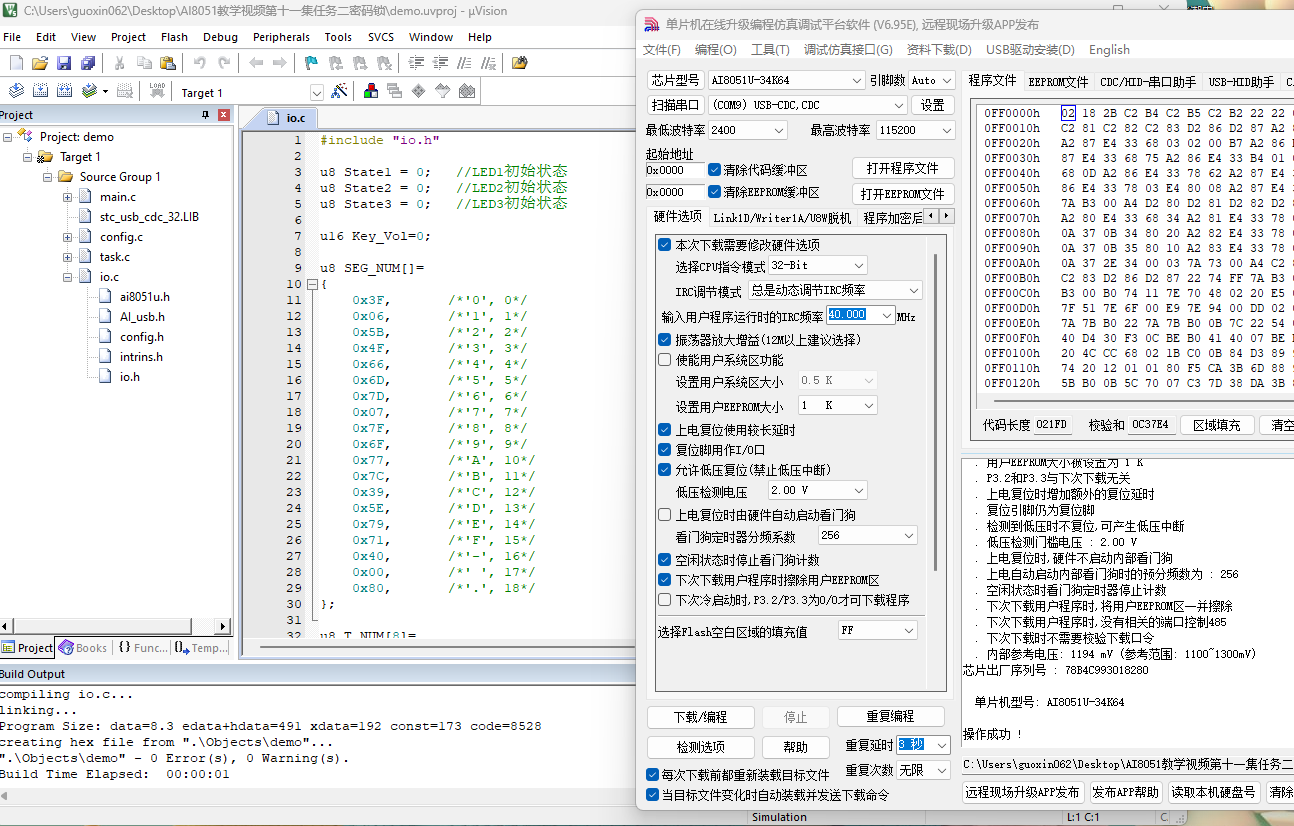The width and height of the screenshot is (1294, 826).
Task: Indent selected lines icon
Action: click(x=415, y=63)
